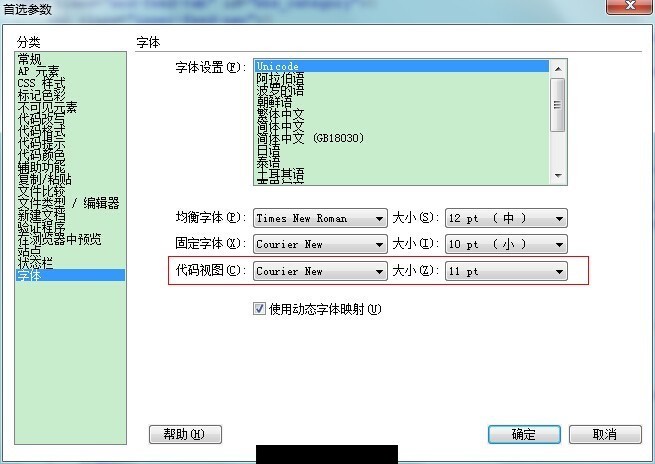Click scroll down arrow in font list
Viewport: 655px width, 464px height.
[x=558, y=176]
